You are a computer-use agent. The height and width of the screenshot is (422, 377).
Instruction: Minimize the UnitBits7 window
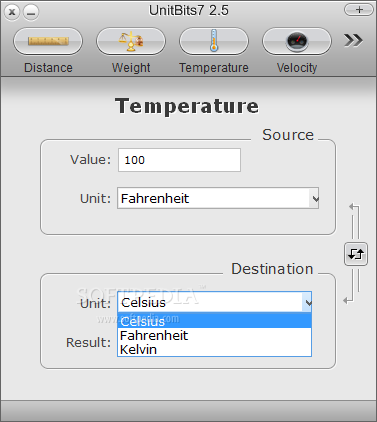click(x=31, y=13)
